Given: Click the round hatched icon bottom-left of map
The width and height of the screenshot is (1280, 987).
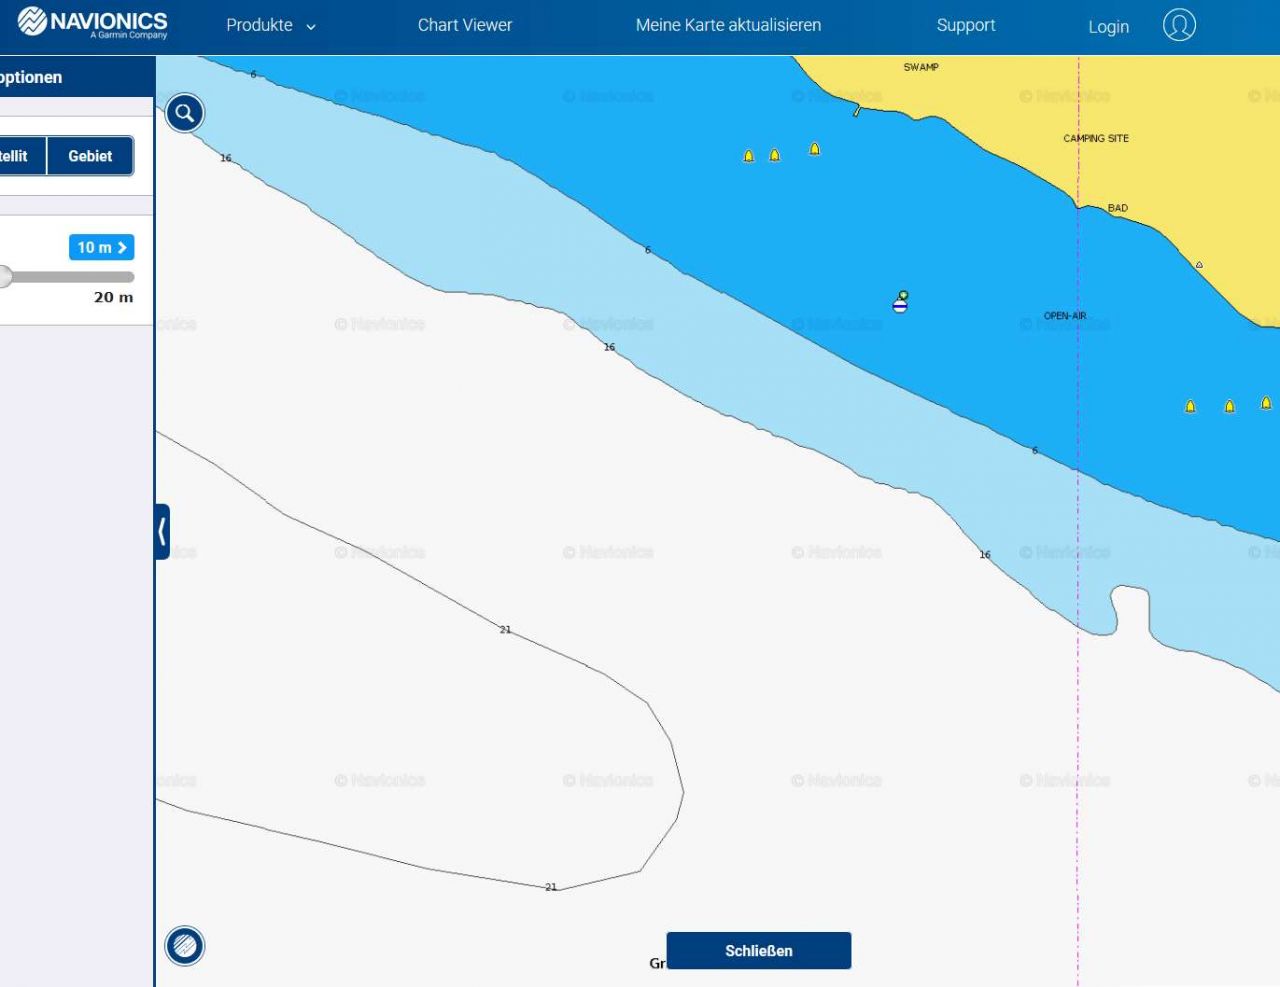Looking at the screenshot, I should pyautogui.click(x=185, y=945).
